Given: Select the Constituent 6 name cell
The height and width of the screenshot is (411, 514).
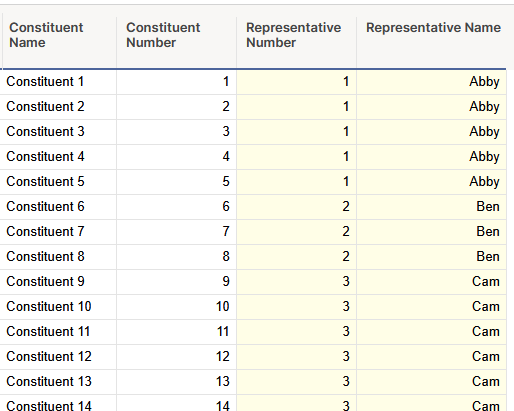Looking at the screenshot, I should tap(58, 207).
